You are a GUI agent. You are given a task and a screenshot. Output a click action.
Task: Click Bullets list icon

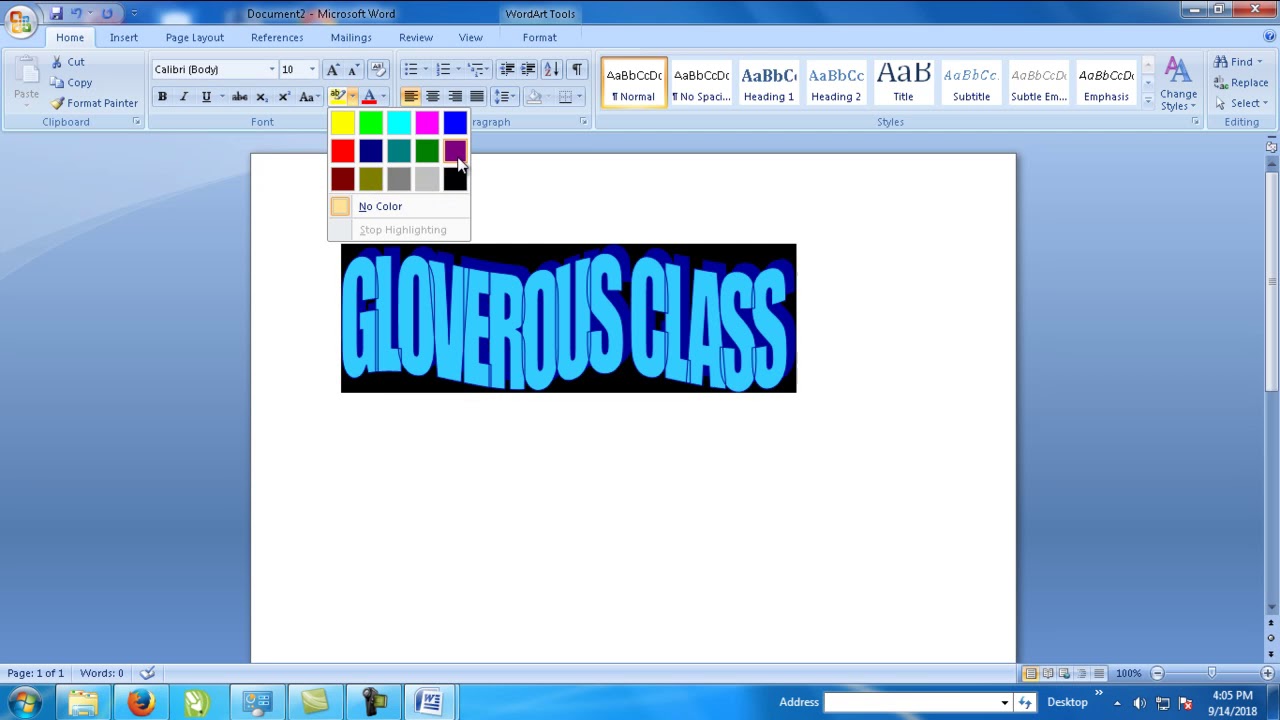(410, 69)
